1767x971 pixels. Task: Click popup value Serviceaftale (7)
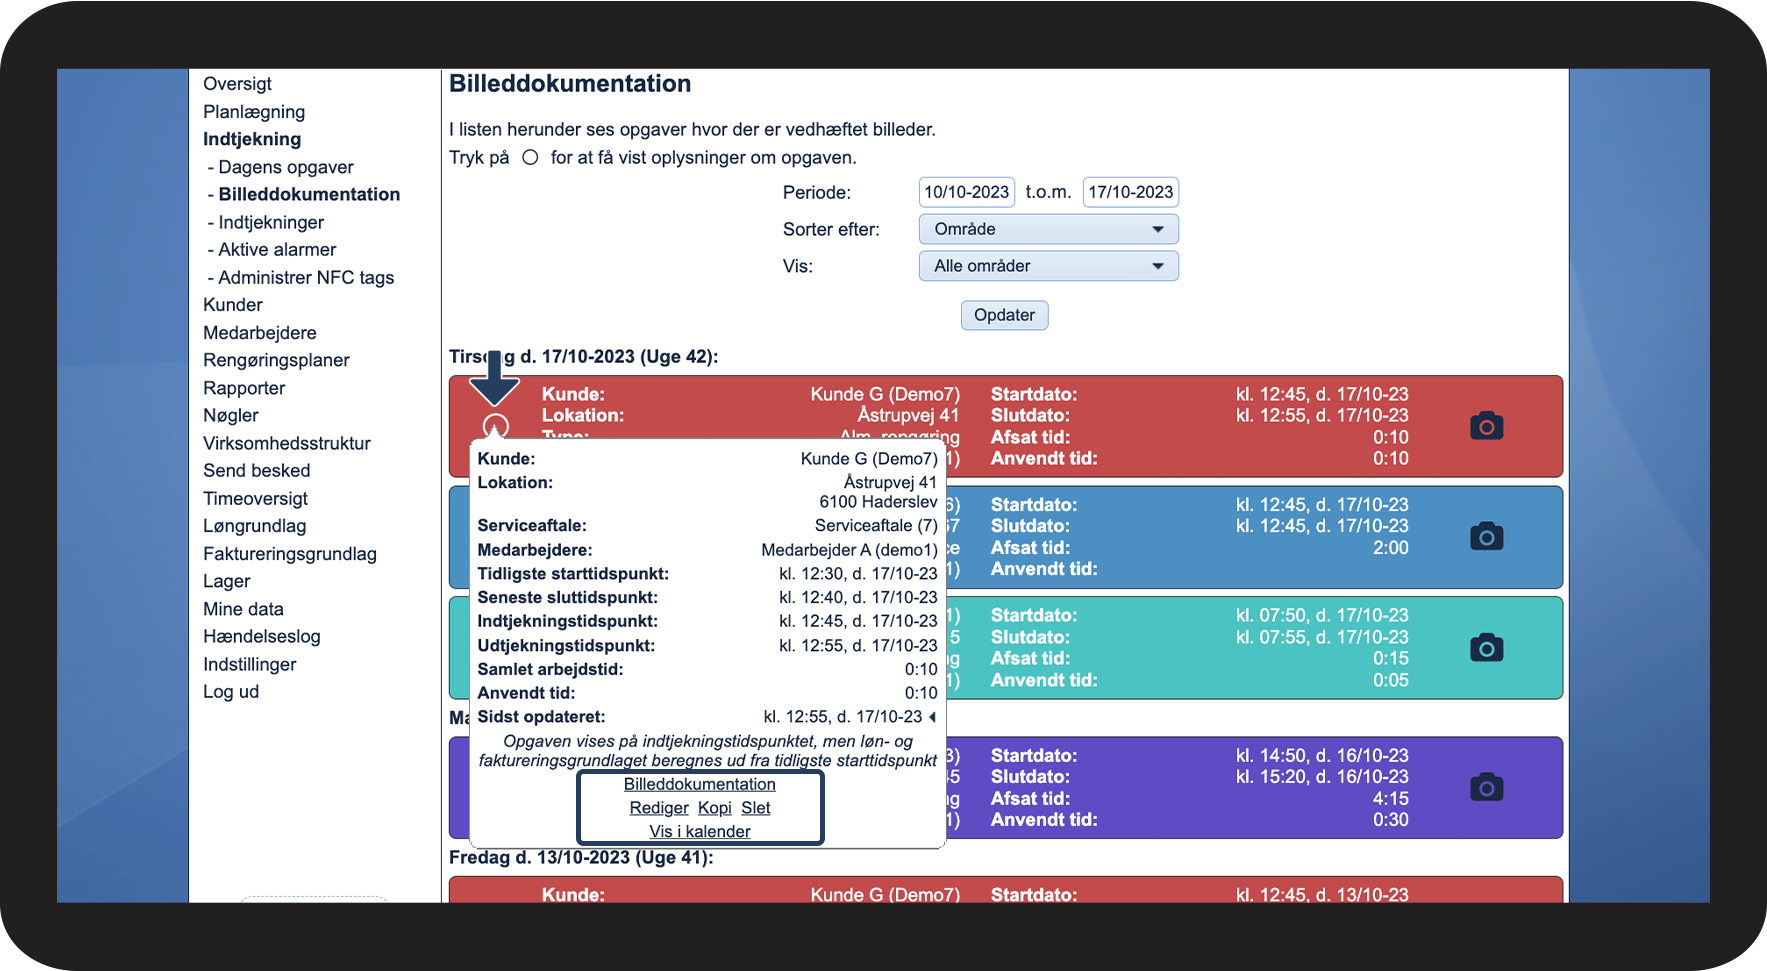point(876,526)
